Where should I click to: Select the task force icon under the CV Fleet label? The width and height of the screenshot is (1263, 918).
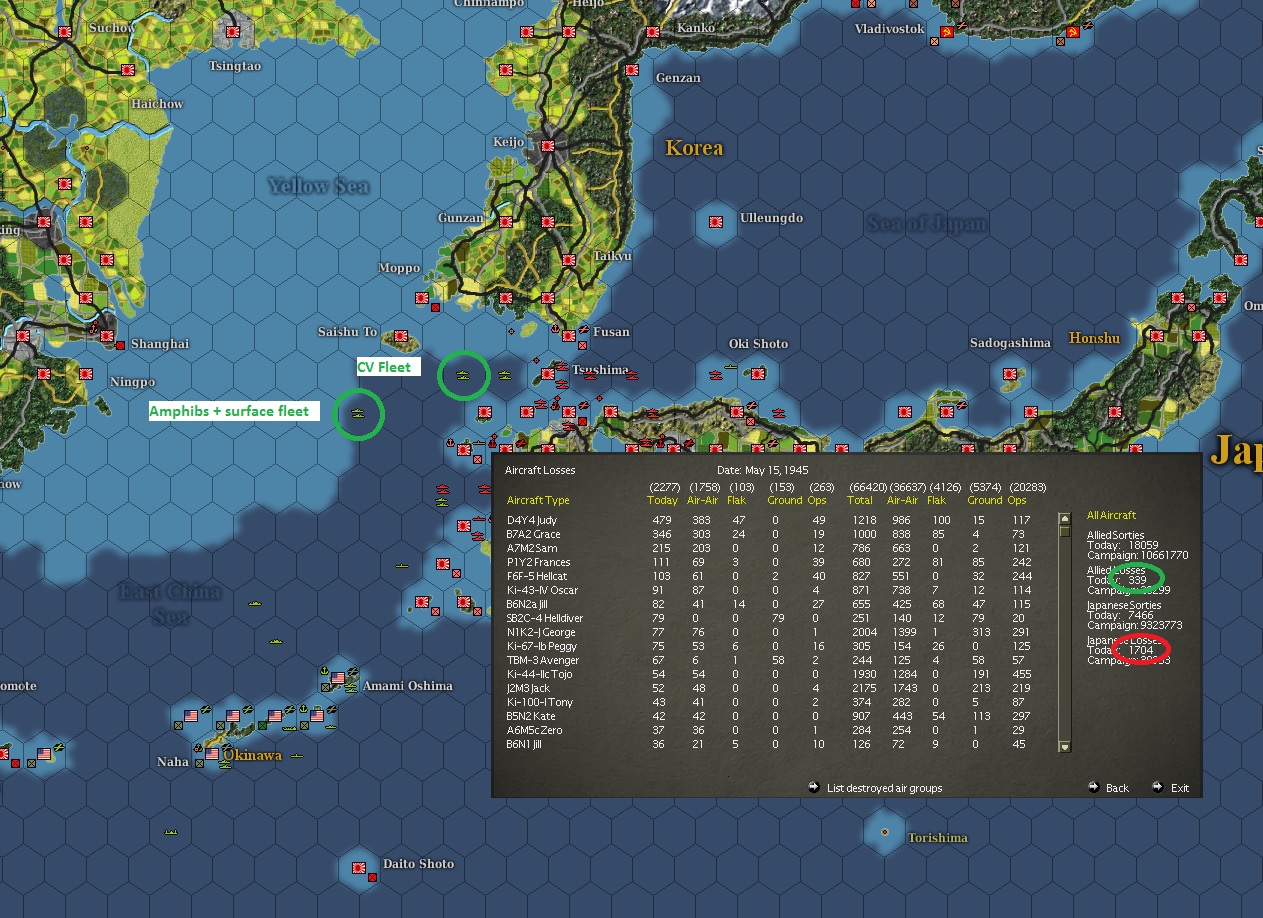click(463, 375)
